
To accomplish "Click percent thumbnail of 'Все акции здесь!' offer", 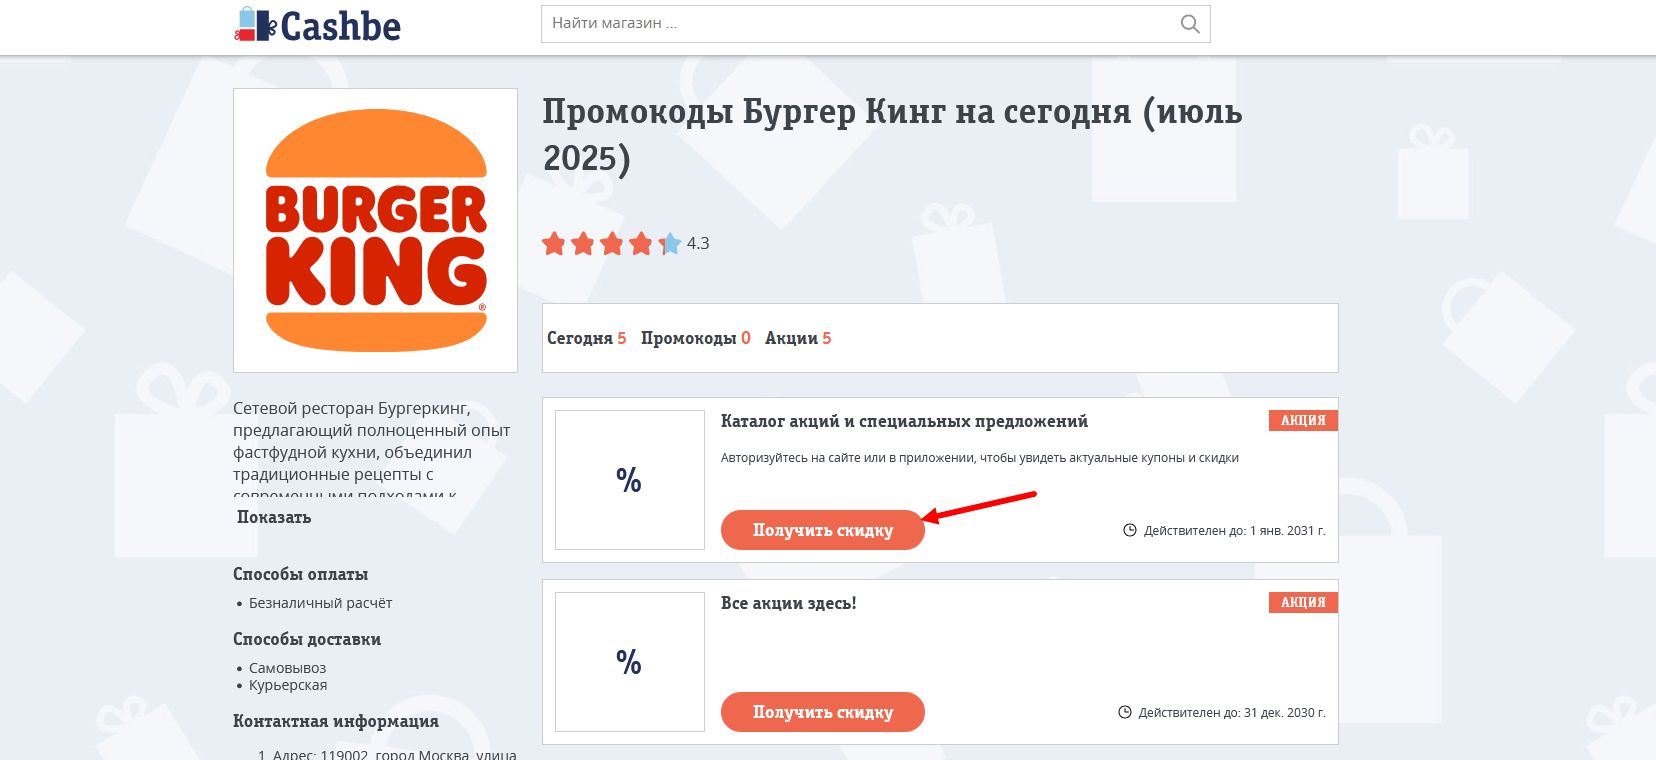I will [x=630, y=662].
